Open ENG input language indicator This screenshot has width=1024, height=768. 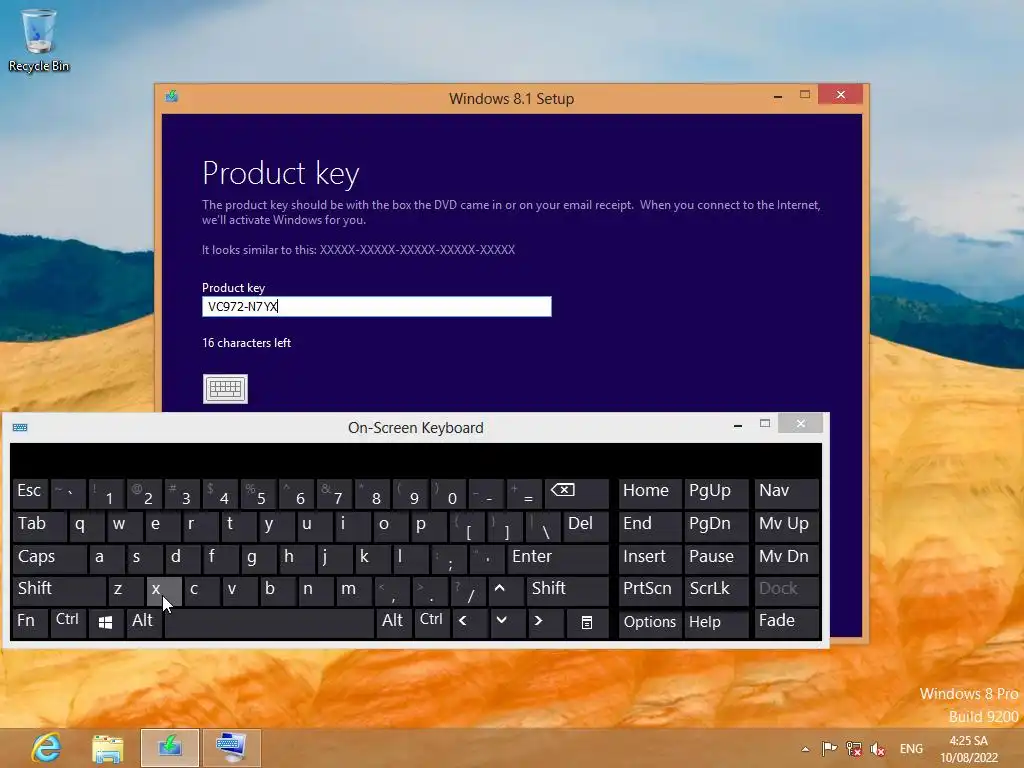pyautogui.click(x=911, y=749)
